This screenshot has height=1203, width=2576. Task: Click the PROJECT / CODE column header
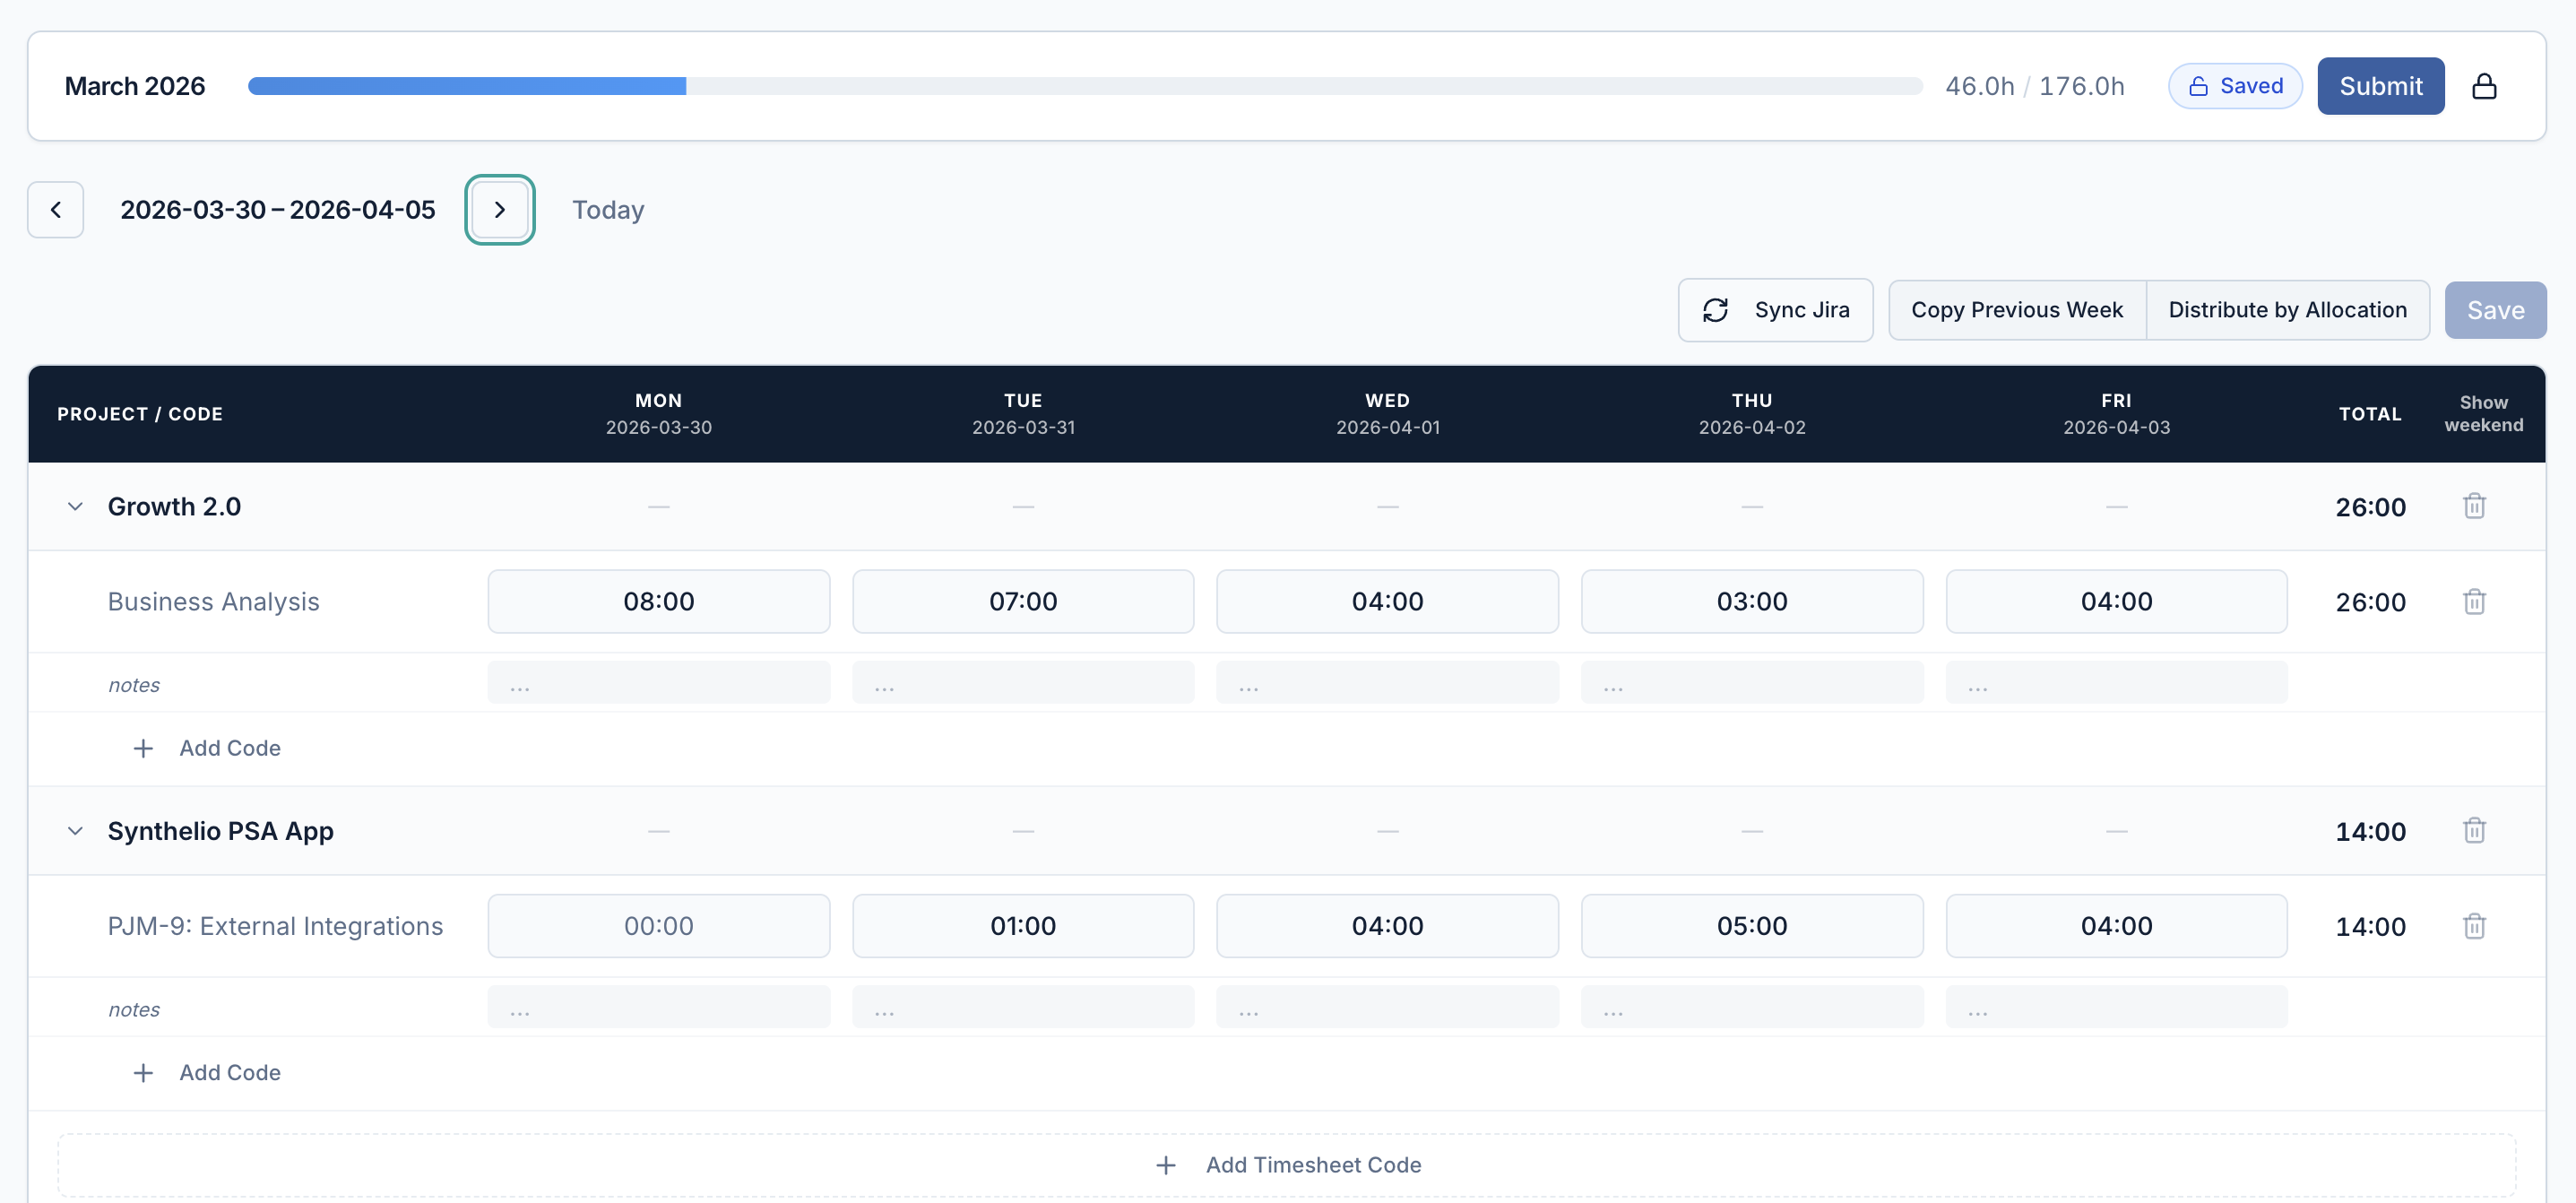[x=140, y=414]
